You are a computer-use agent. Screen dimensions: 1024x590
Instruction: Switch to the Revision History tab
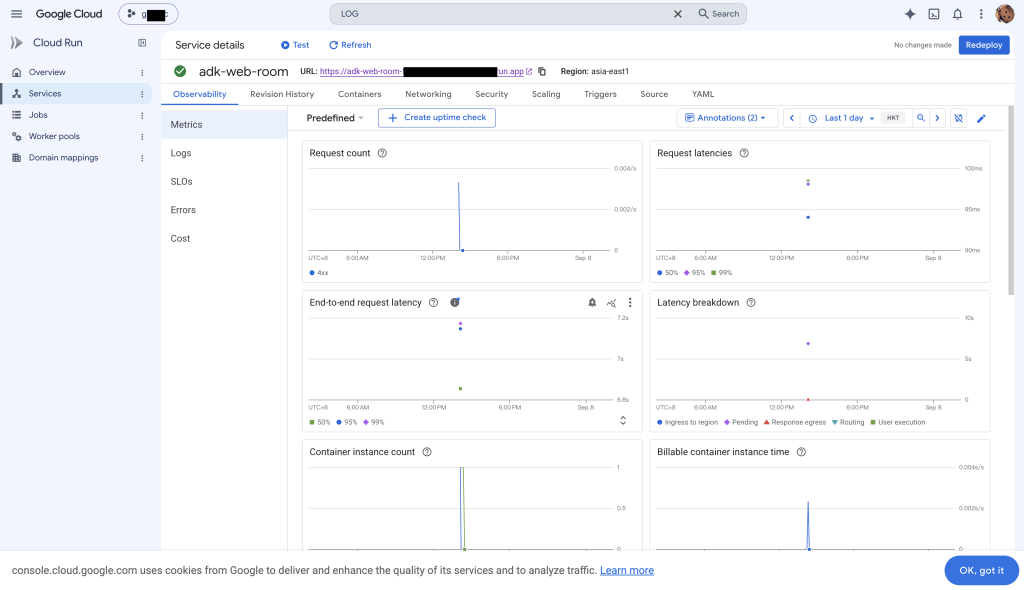coord(282,94)
